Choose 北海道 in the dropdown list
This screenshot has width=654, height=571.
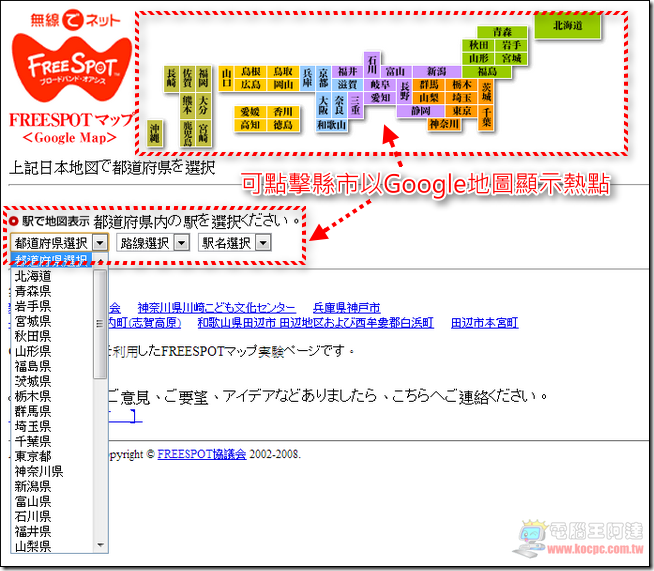(x=53, y=276)
